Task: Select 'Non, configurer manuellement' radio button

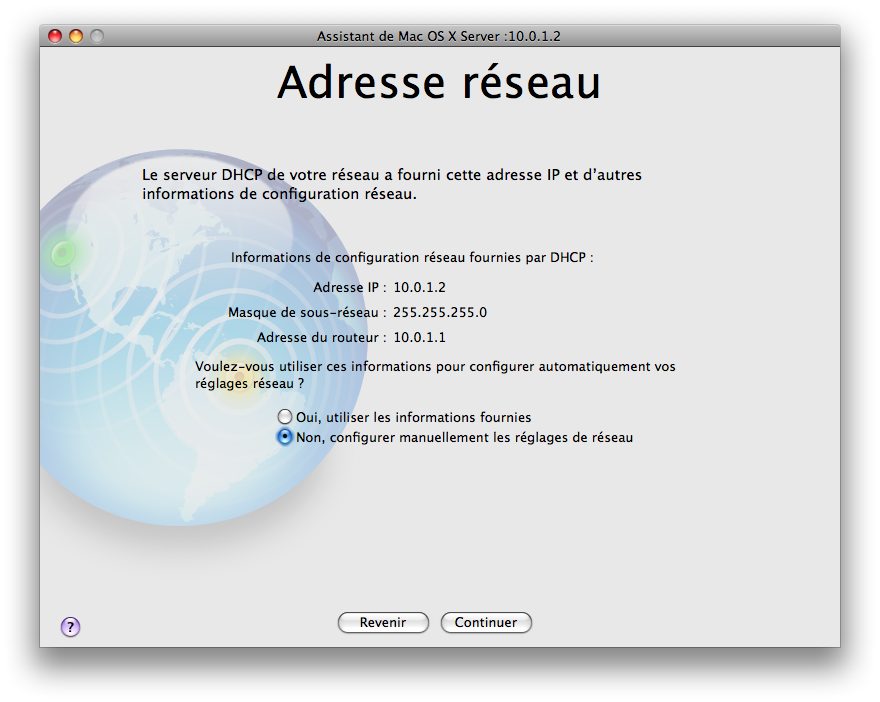Action: [285, 437]
